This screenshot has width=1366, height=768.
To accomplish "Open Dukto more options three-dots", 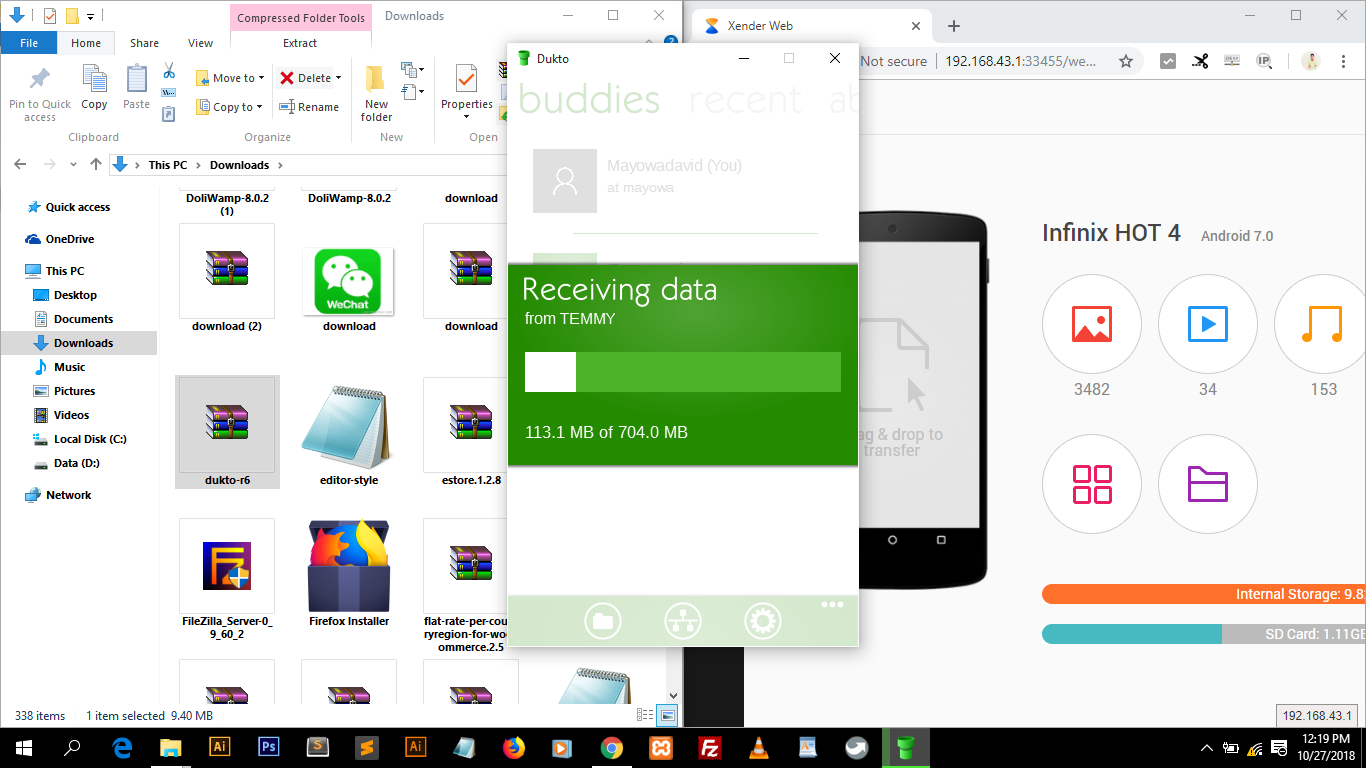I will (832, 604).
